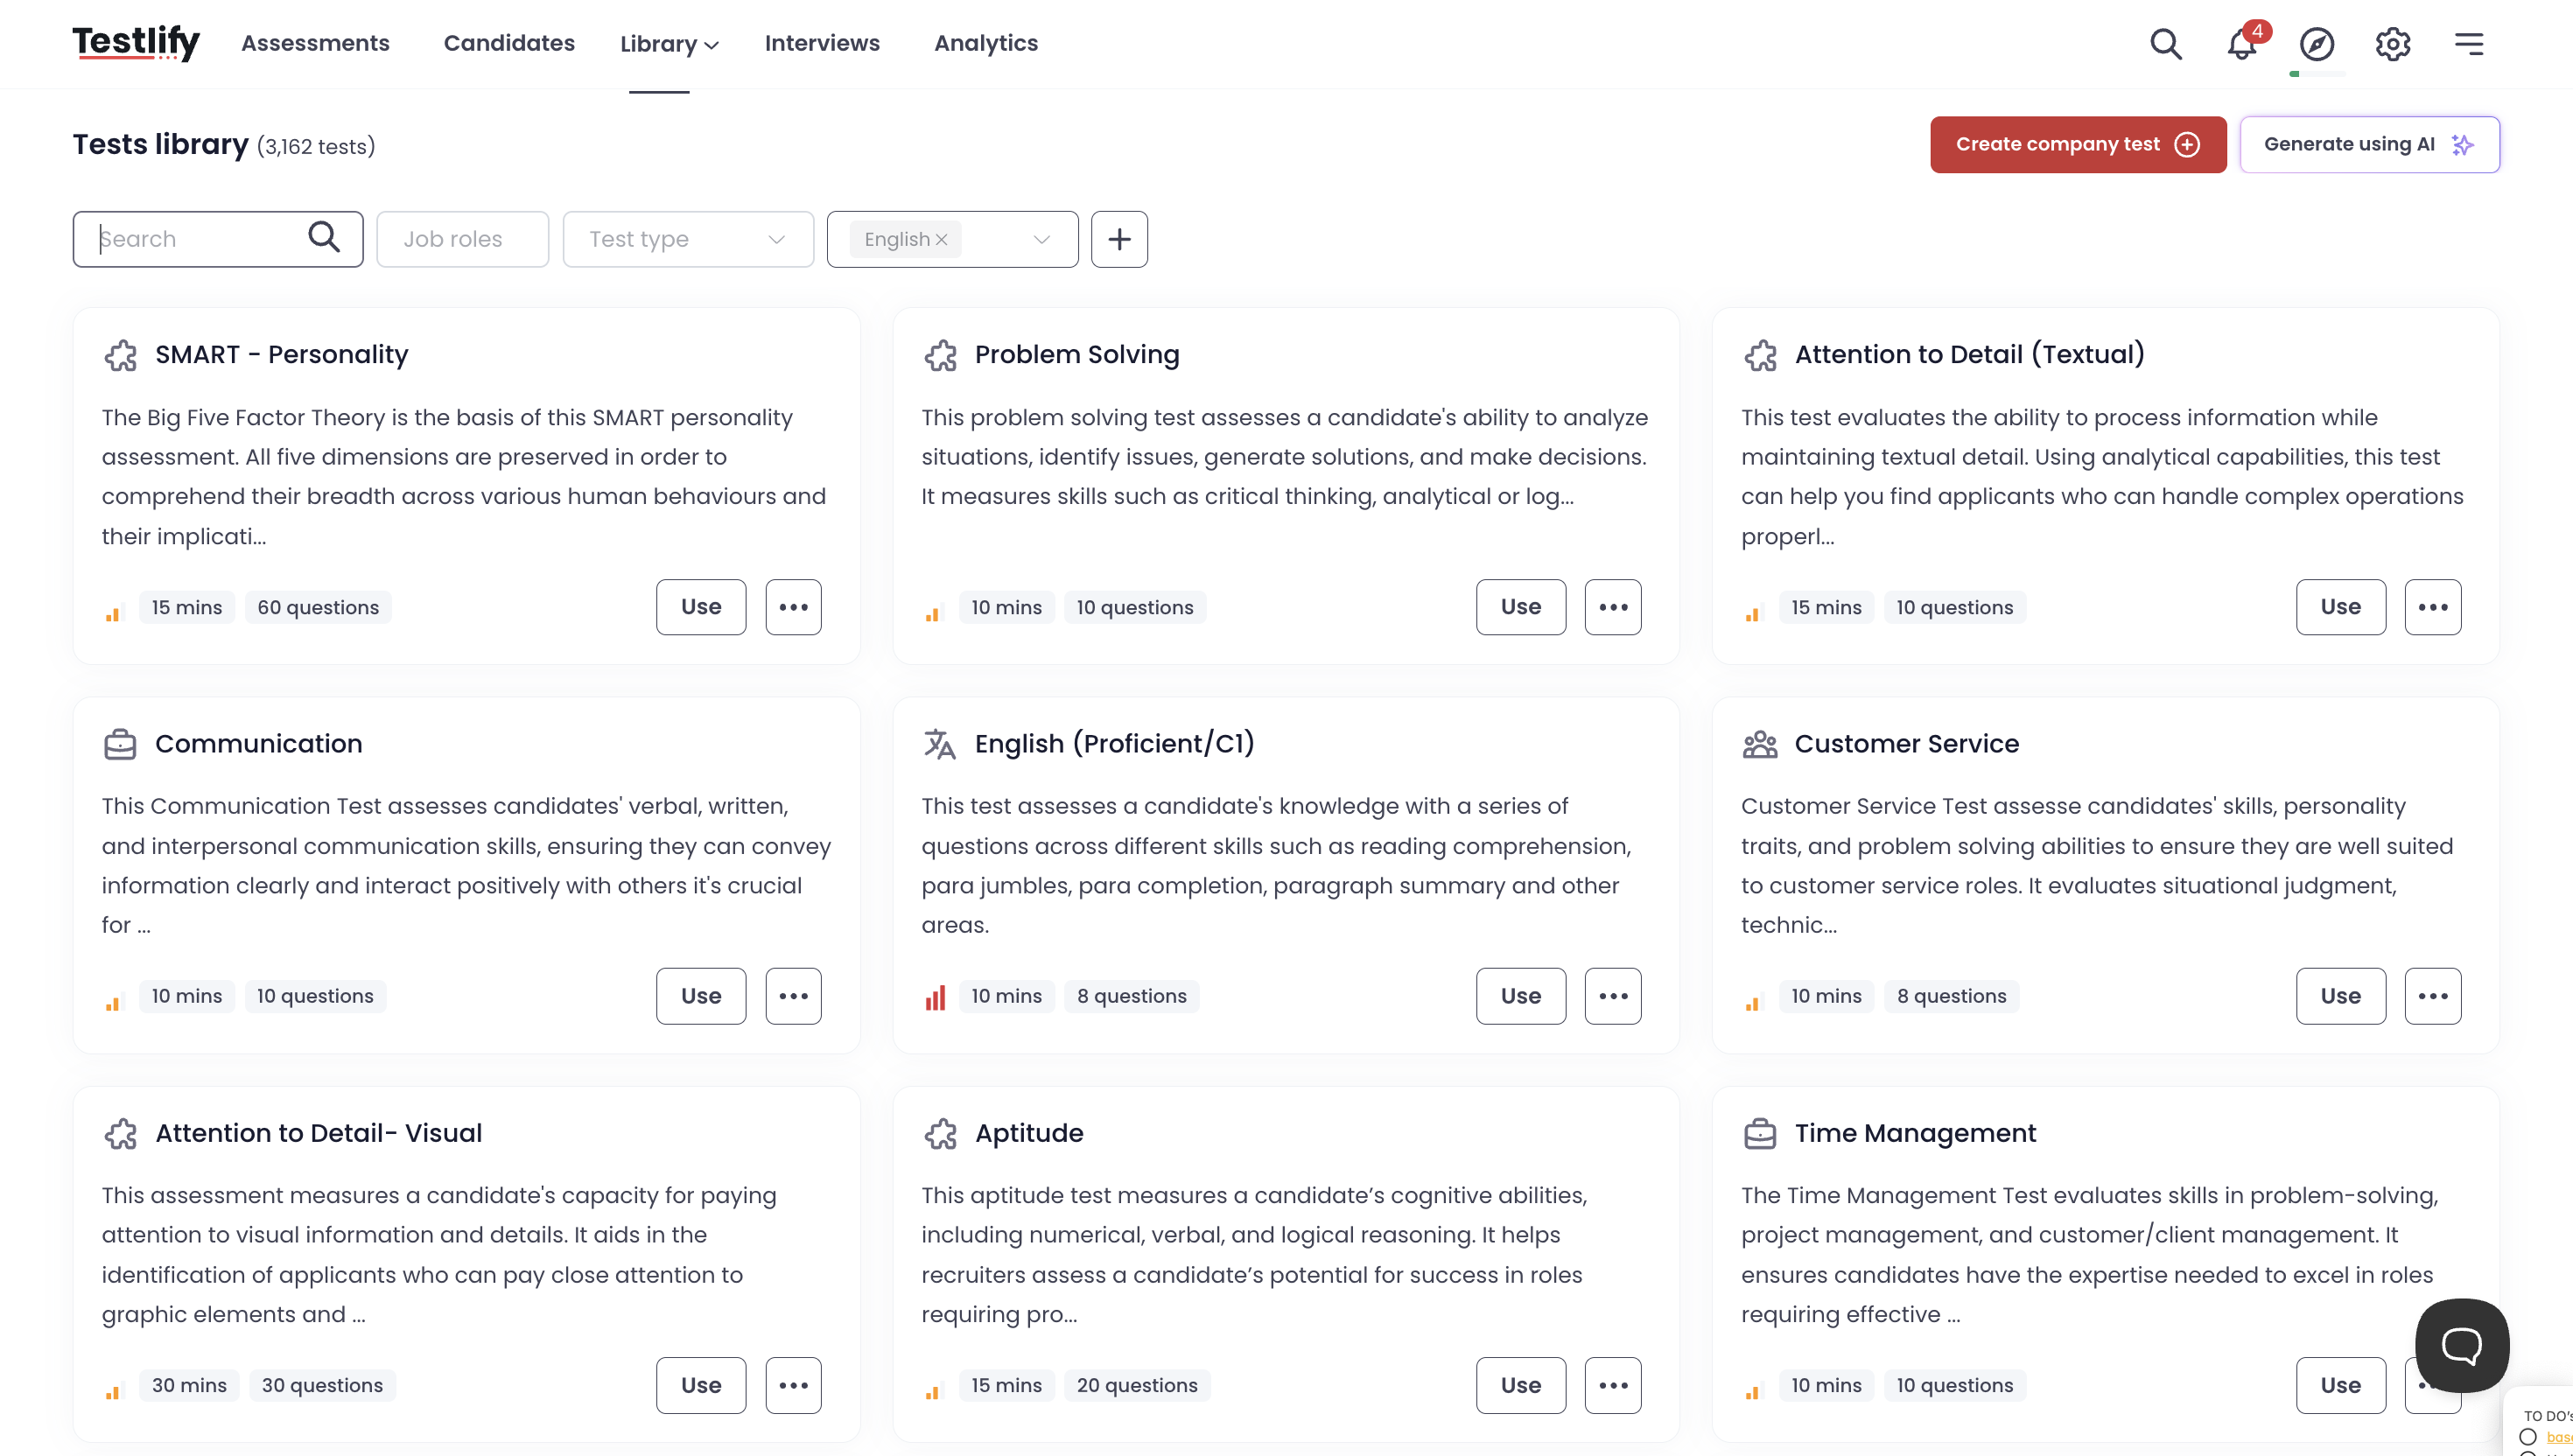Click the plus add-filter icon button
The height and width of the screenshot is (1456, 2573).
[1119, 239]
